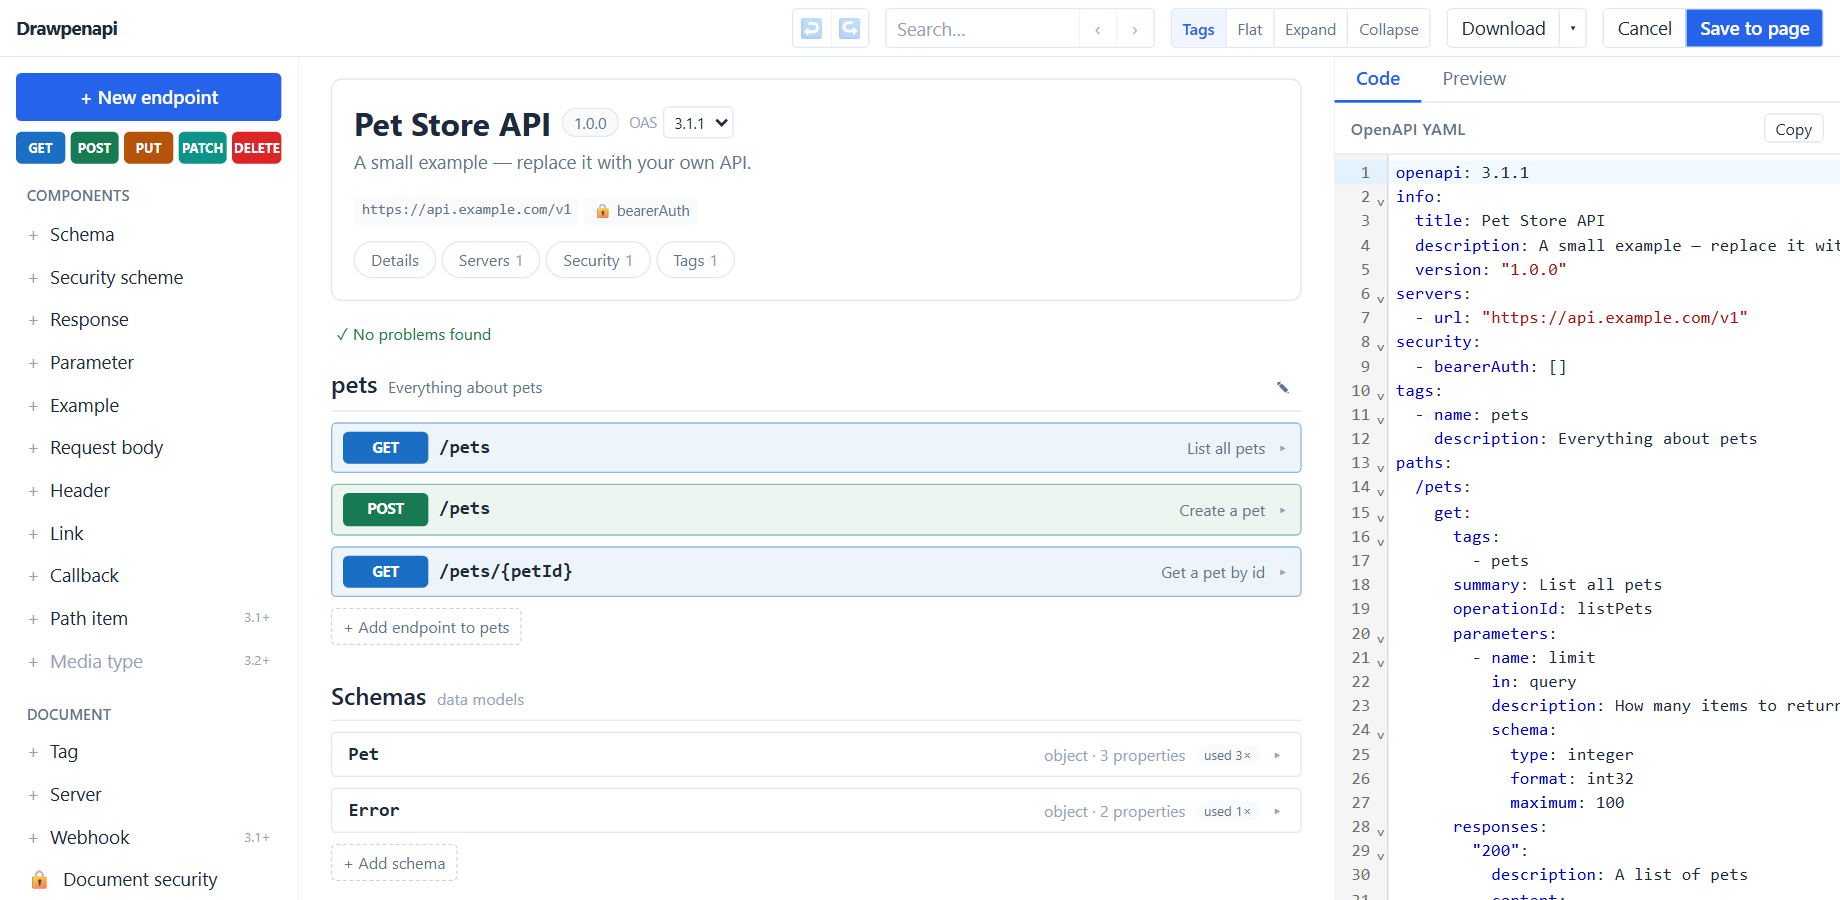Click Add endpoint to pets
Image resolution: width=1840 pixels, height=900 pixels.
427,627
